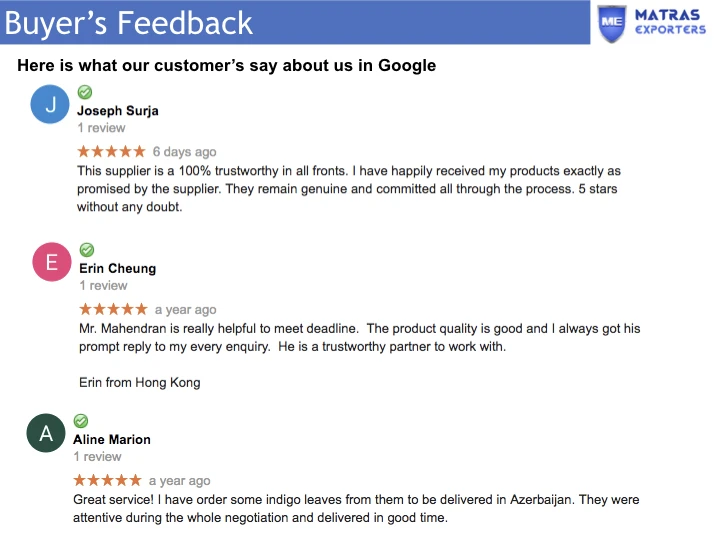Image resolution: width=720 pixels, height=540 pixels.
Task: Click green verified badge above Aline Marion
Action: coord(81,421)
